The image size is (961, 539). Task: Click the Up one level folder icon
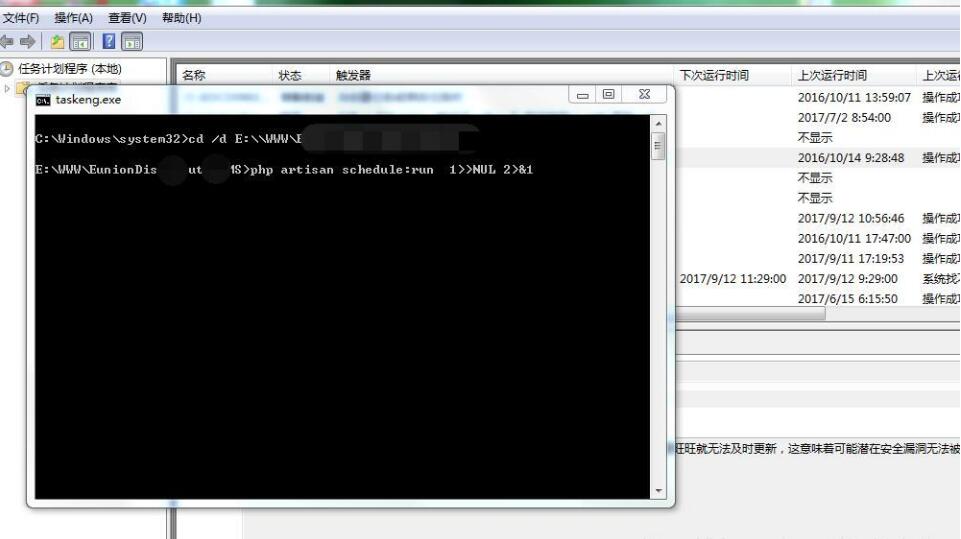point(58,42)
